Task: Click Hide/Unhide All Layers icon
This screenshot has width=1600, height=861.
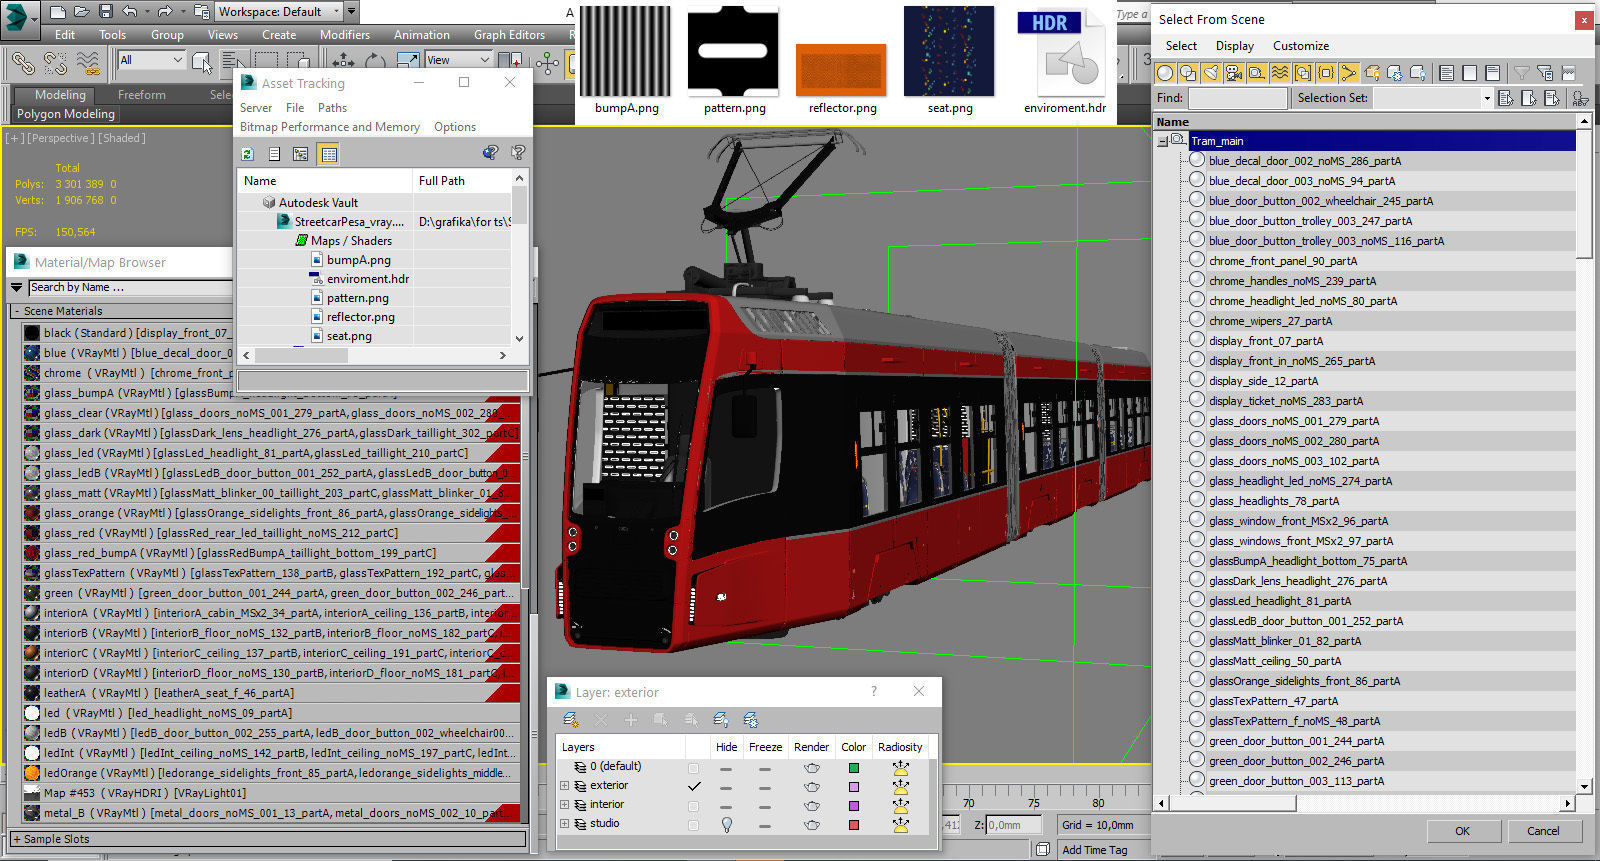Action: pyautogui.click(x=721, y=720)
